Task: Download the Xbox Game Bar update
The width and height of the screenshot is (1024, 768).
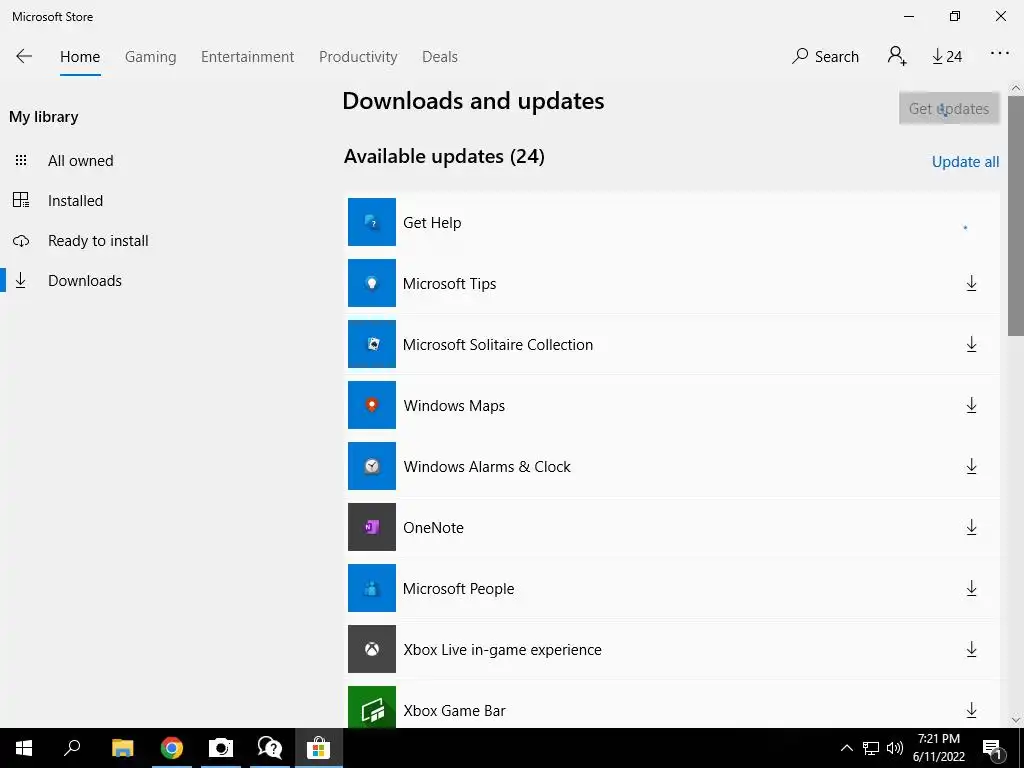Action: (x=971, y=710)
